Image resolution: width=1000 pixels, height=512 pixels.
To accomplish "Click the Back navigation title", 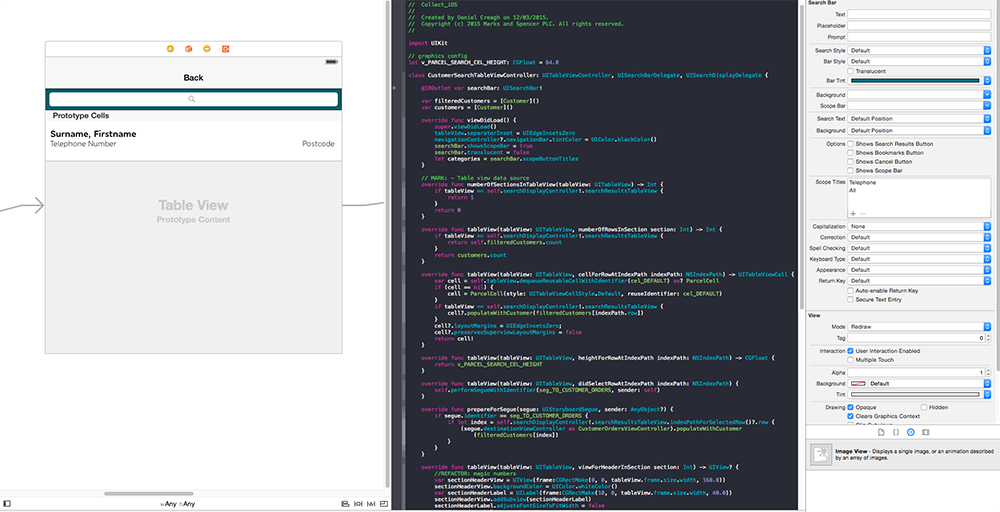I will pos(193,78).
